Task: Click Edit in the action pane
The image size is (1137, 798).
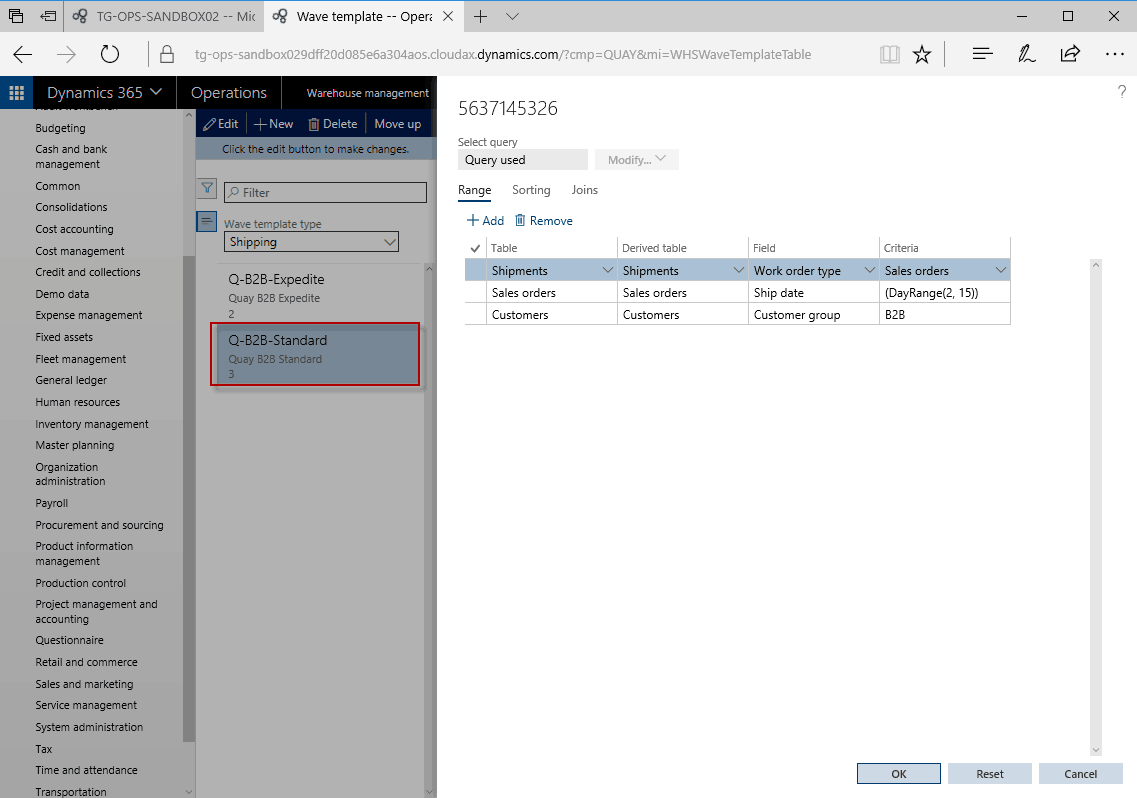Action: [221, 124]
